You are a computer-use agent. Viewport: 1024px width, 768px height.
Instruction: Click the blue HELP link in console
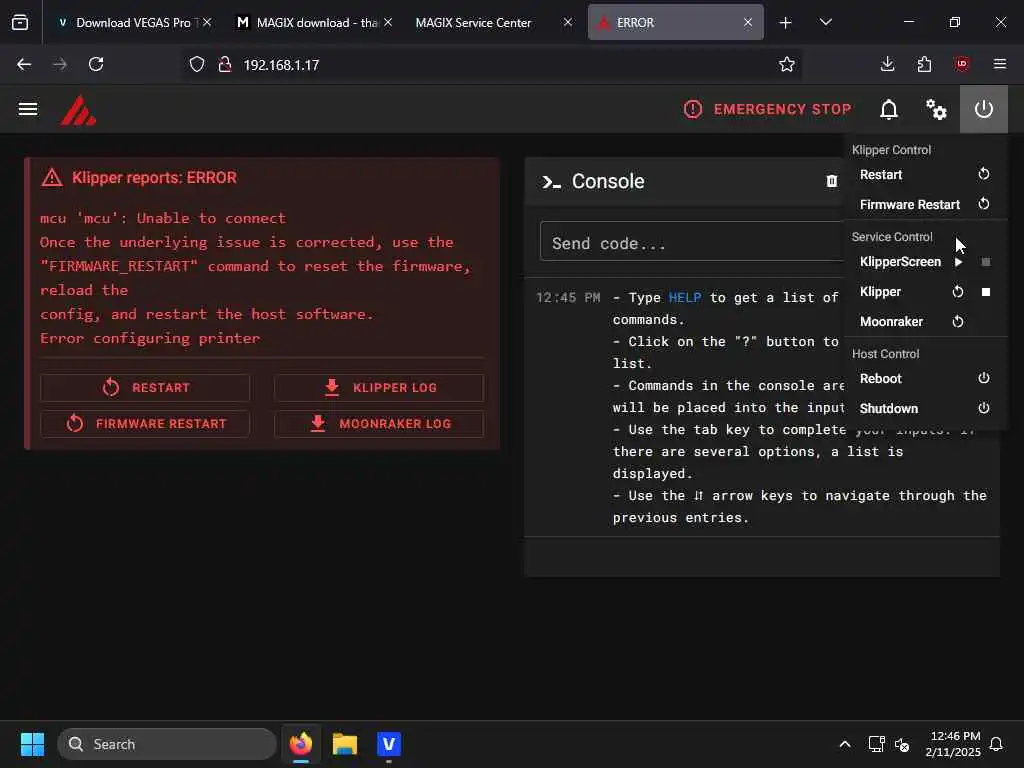[x=684, y=298]
